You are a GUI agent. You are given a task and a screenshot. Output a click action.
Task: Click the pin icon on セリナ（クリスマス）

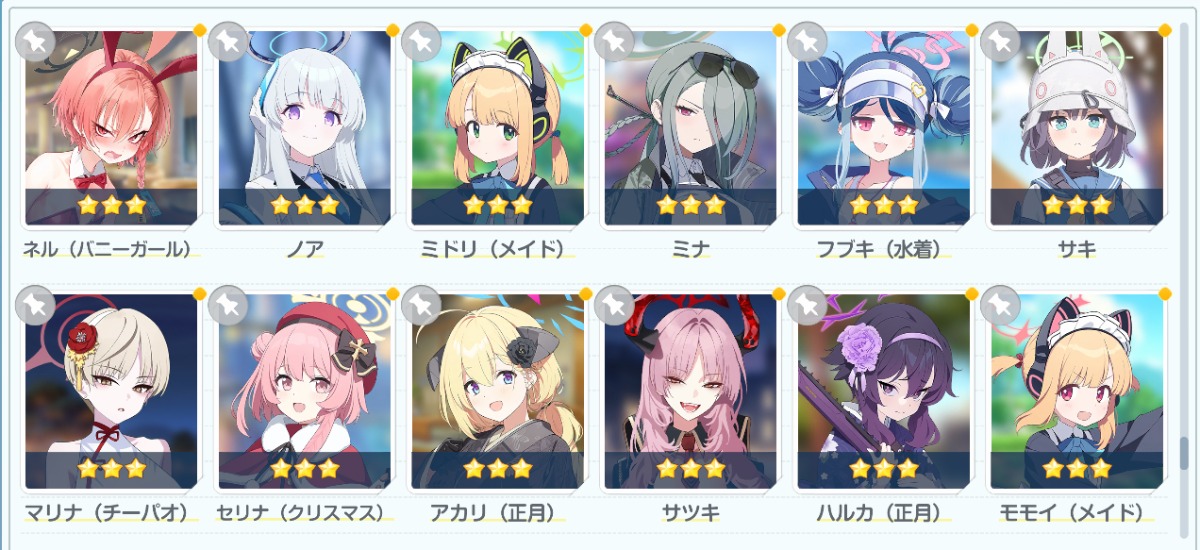click(228, 305)
